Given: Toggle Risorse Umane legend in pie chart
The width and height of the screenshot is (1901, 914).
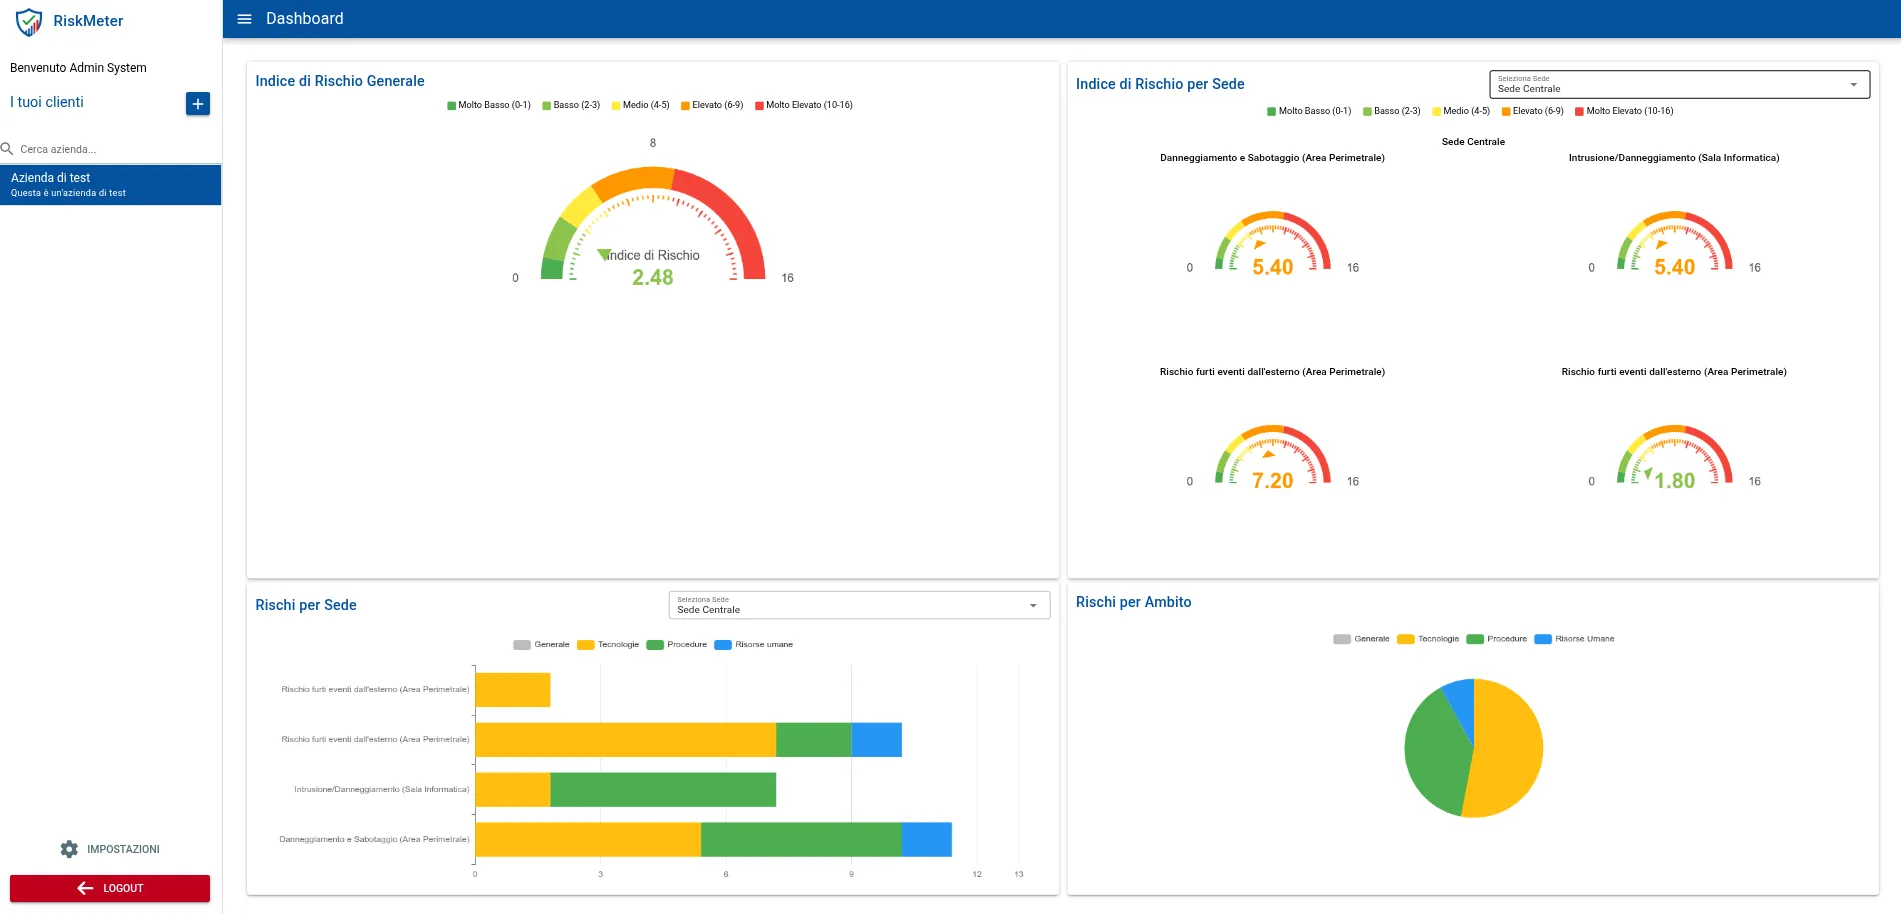Looking at the screenshot, I should pyautogui.click(x=1575, y=639).
